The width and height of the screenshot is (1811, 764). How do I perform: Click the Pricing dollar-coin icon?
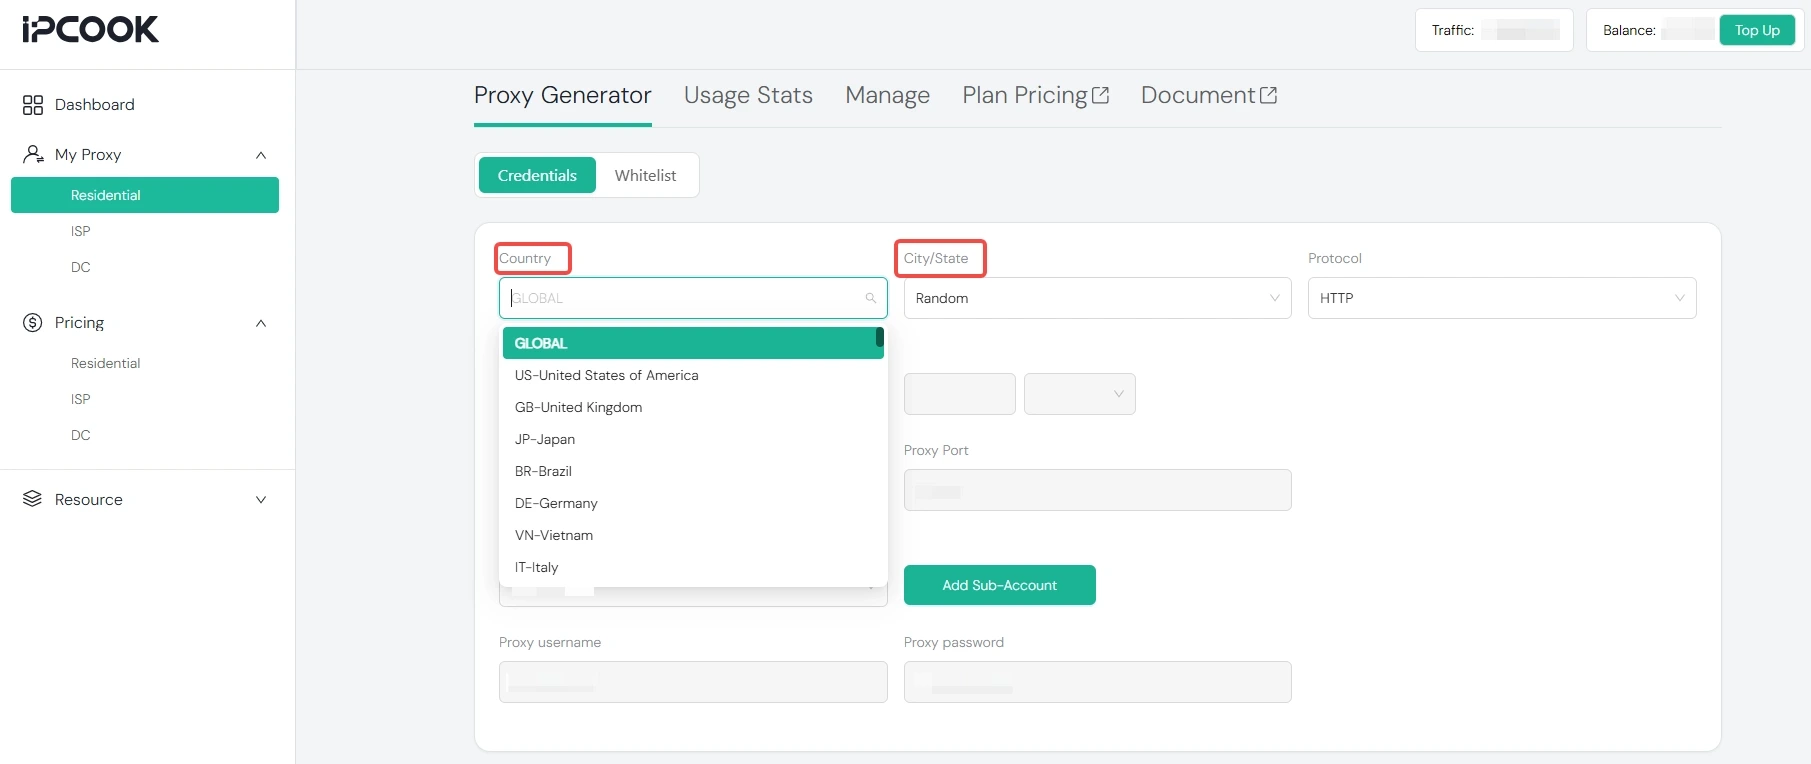coord(33,322)
